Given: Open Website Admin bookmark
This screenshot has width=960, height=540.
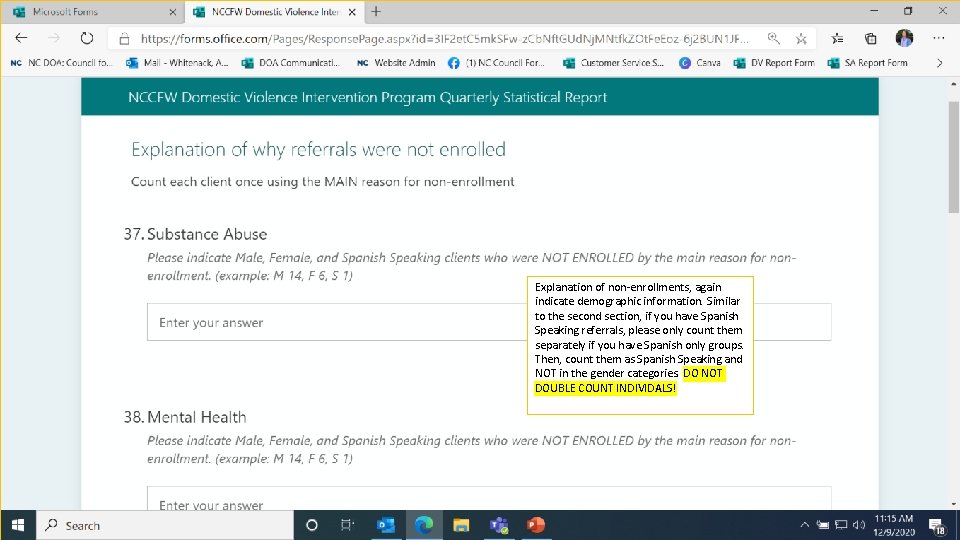Looking at the screenshot, I should tap(397, 62).
